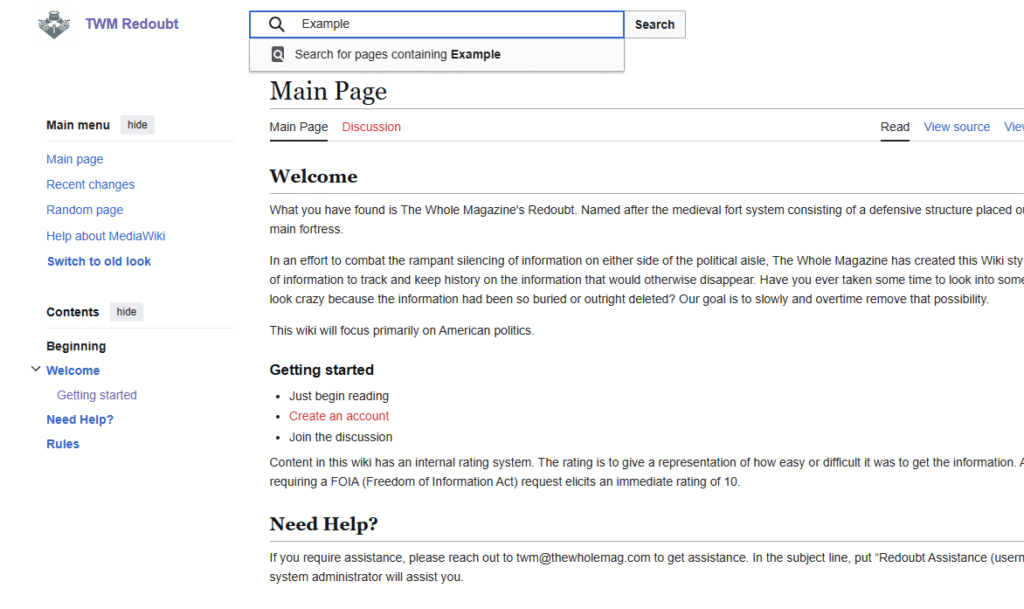Jump to Rules section in Contents

click(x=63, y=444)
